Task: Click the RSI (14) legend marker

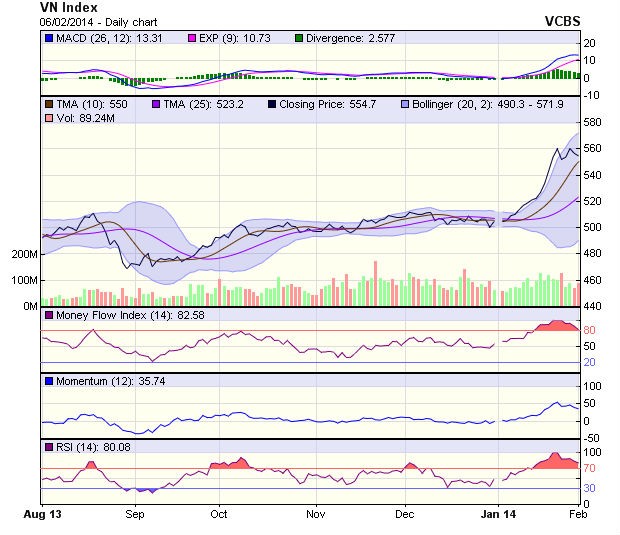Action: tap(49, 447)
